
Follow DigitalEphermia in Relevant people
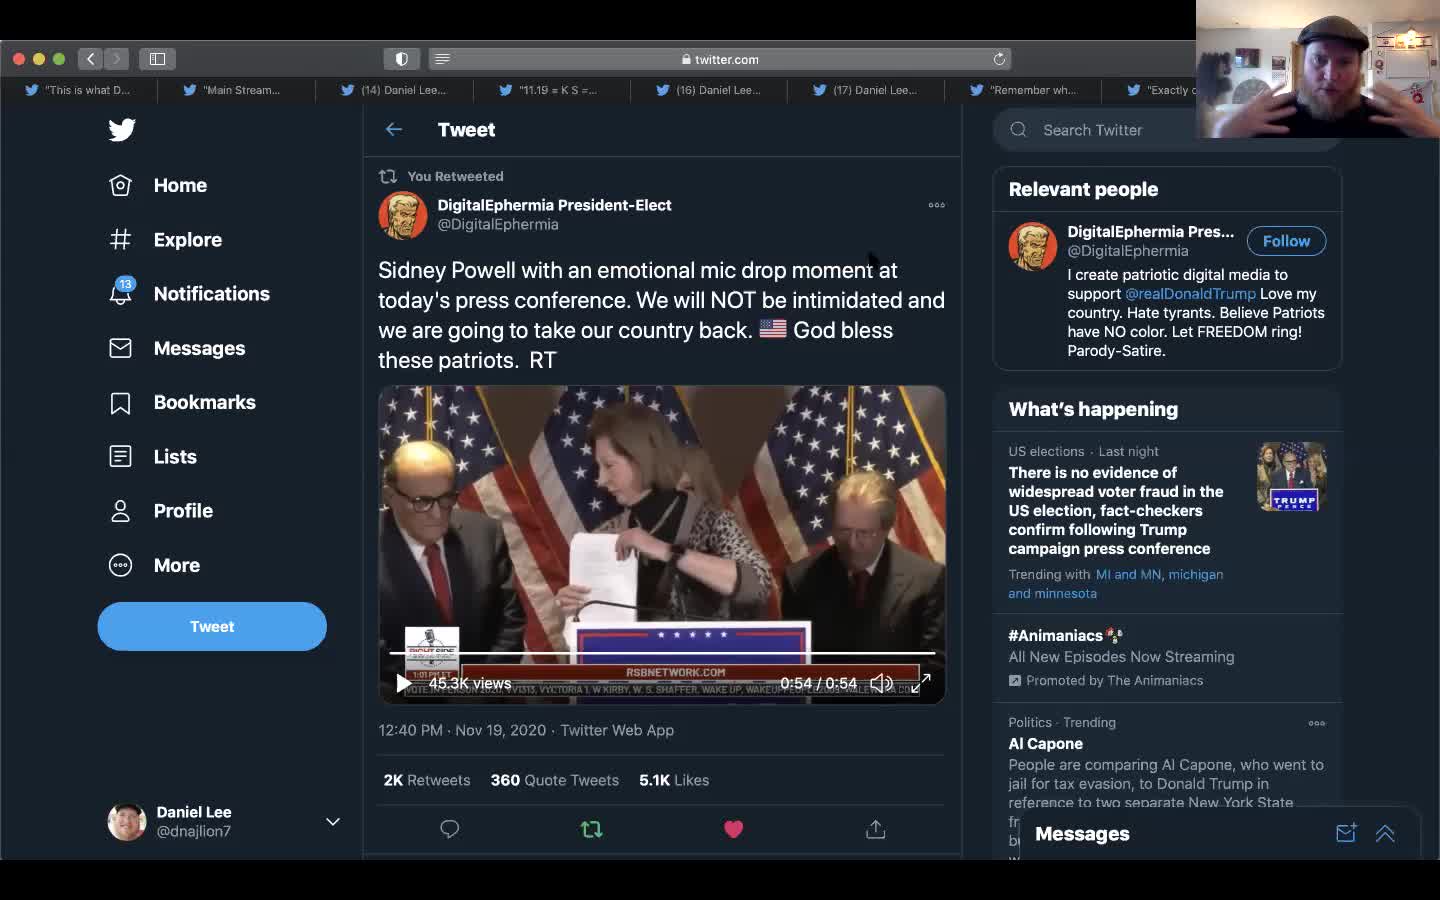(1286, 241)
